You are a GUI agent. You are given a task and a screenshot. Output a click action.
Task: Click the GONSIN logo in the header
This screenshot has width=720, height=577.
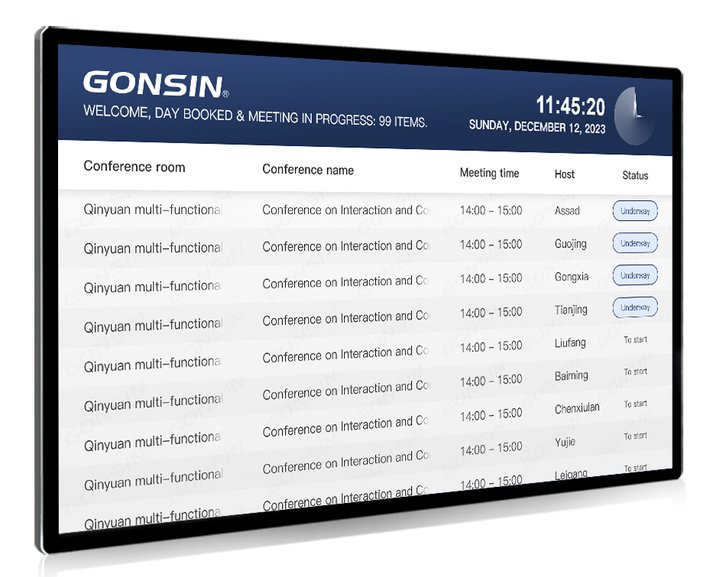pos(155,83)
